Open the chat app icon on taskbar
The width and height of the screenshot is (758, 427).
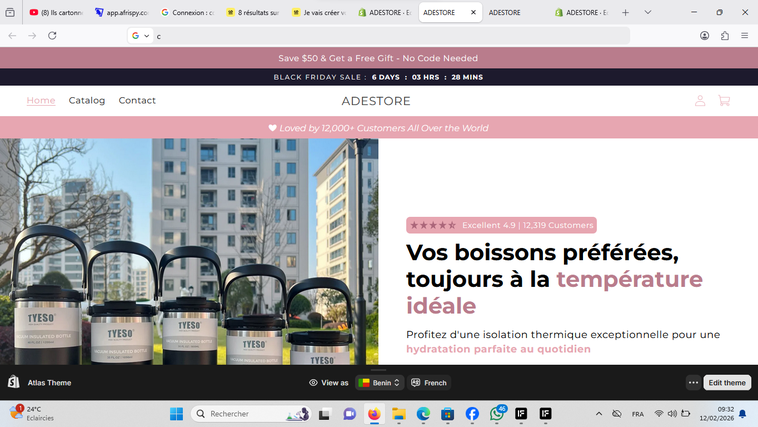[349, 414]
